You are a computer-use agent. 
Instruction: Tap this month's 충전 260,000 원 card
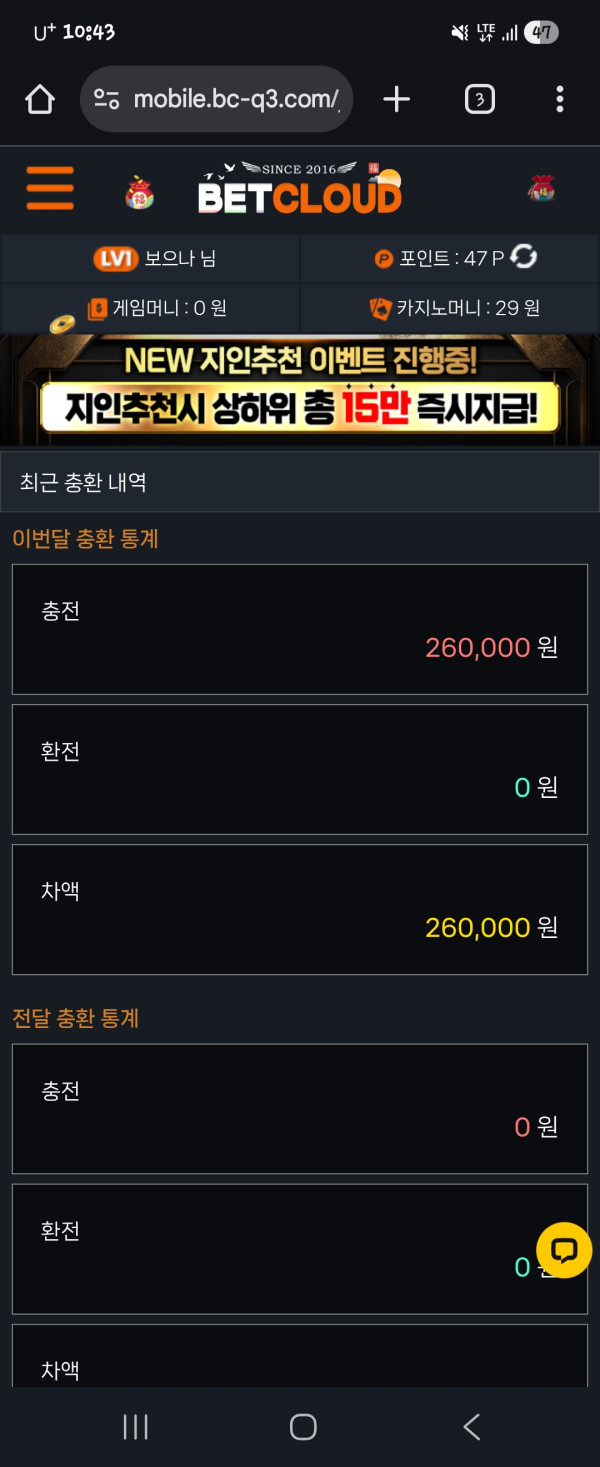click(300, 629)
